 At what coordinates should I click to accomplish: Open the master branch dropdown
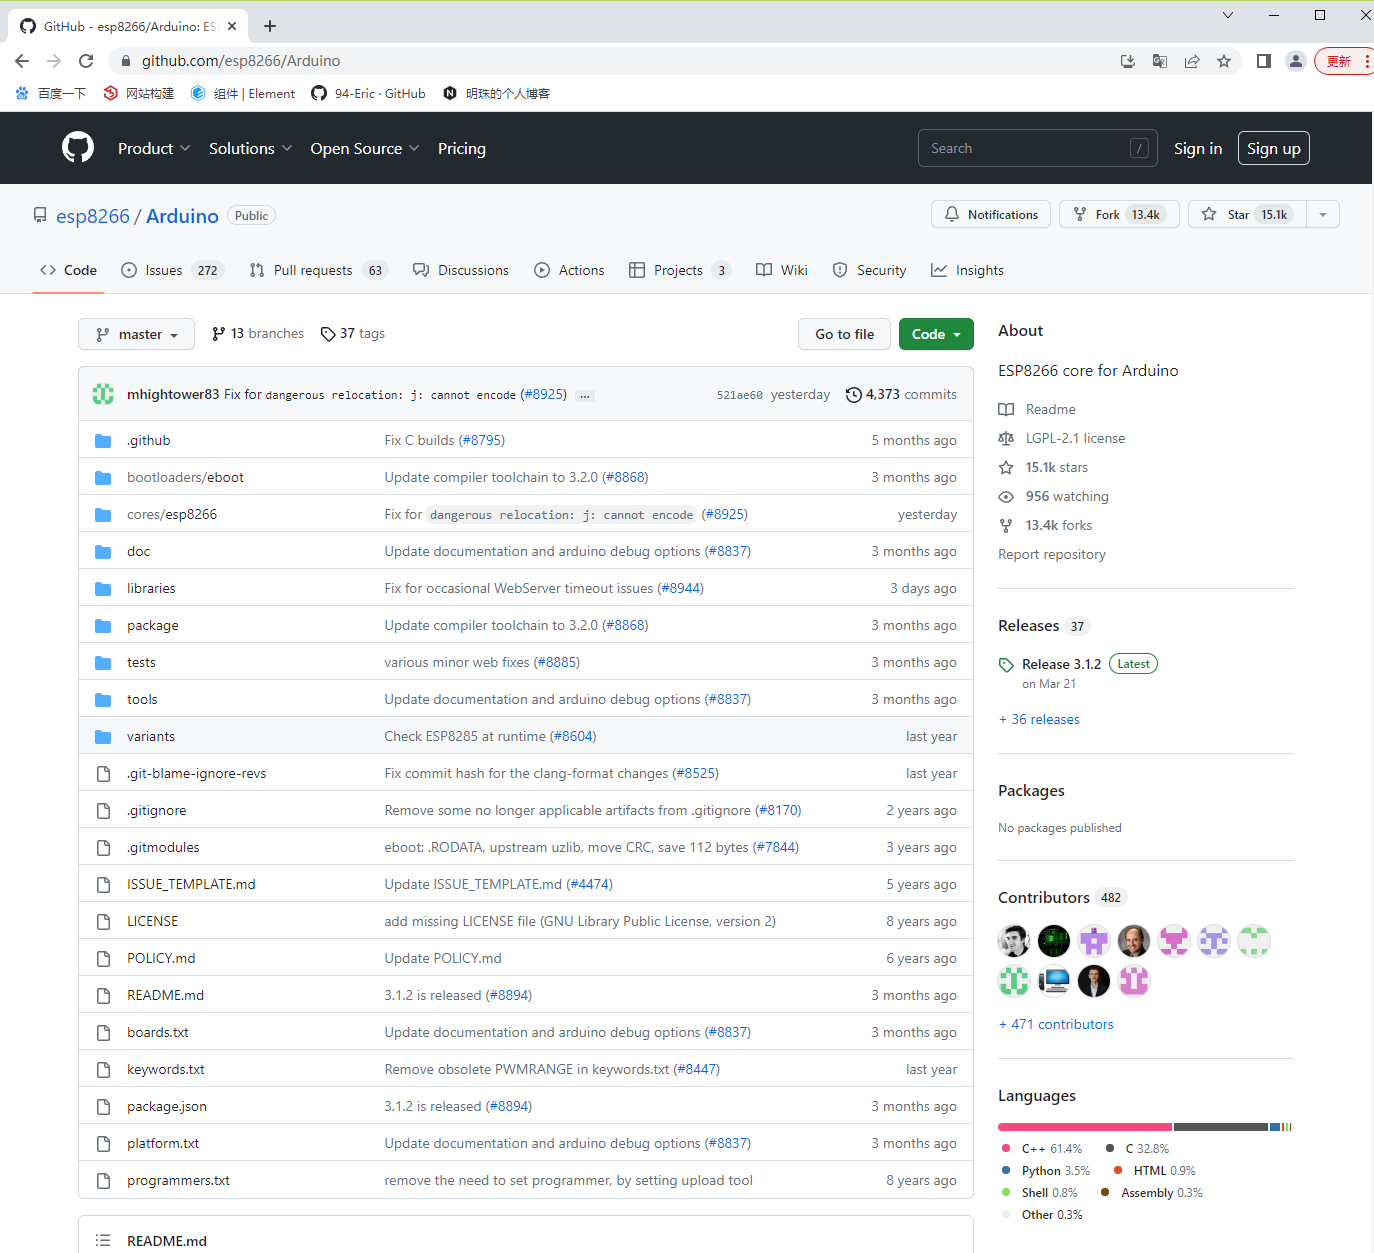pos(136,334)
